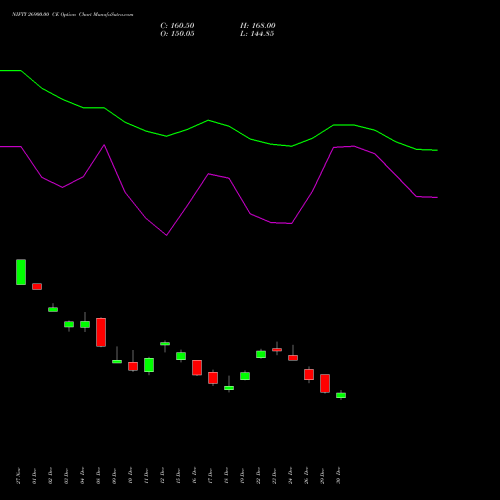This screenshot has height=500, width=500.
Task: Click the 15 Dec date label
Action: click(179, 476)
